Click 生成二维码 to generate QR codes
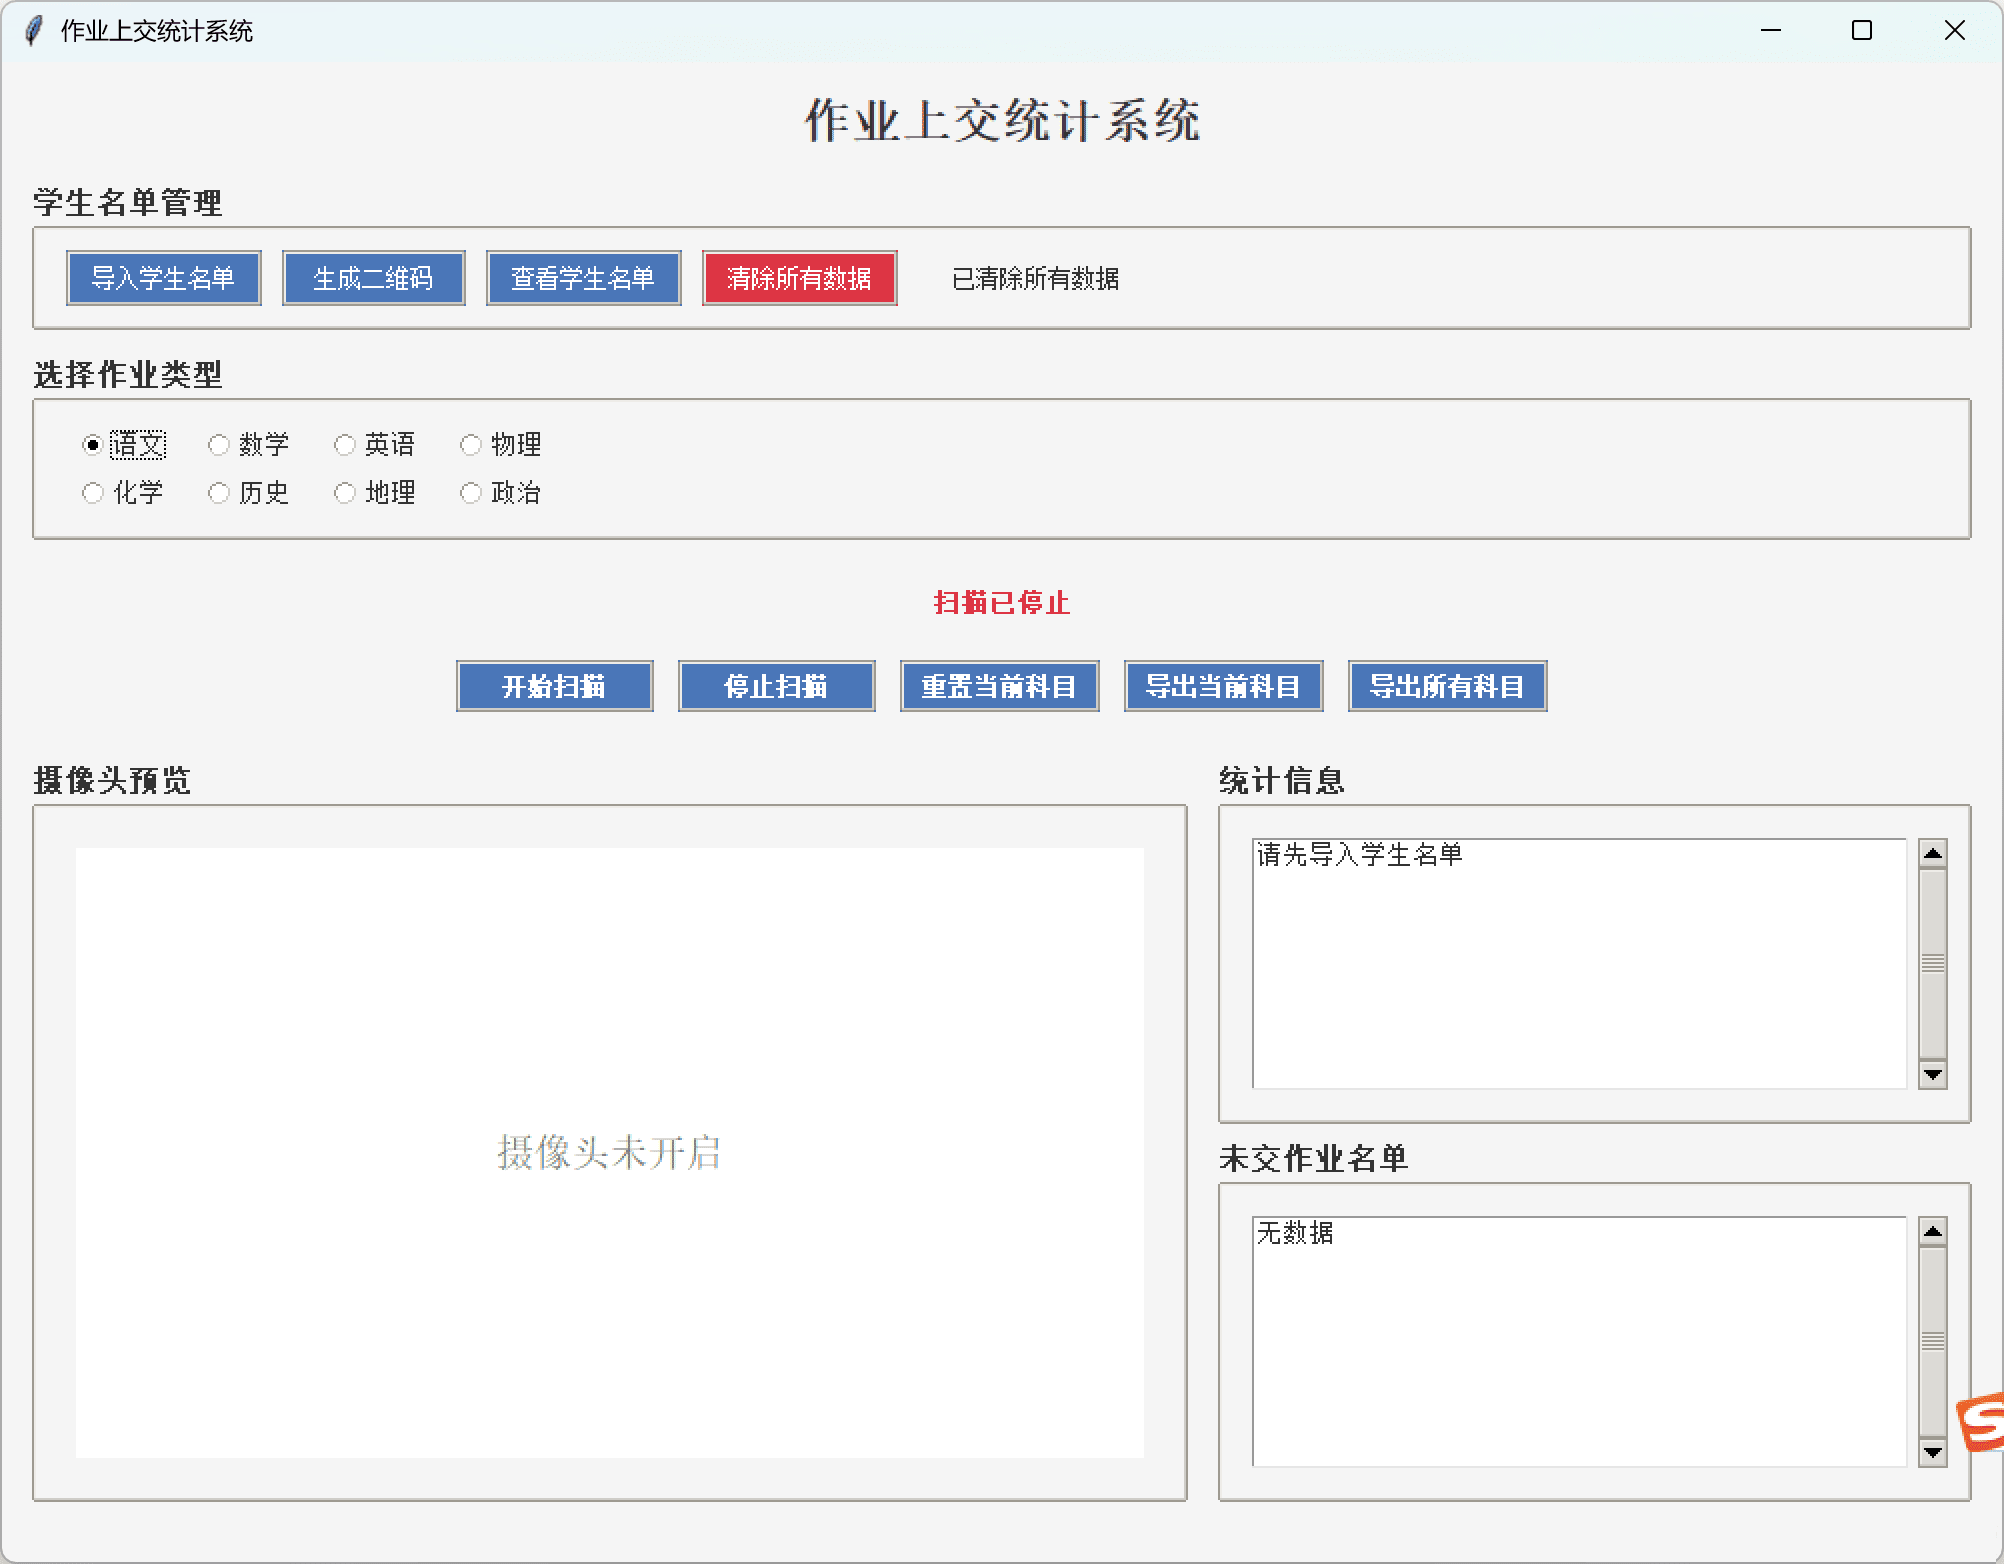Screen dimensions: 2004x1564 (x=373, y=278)
